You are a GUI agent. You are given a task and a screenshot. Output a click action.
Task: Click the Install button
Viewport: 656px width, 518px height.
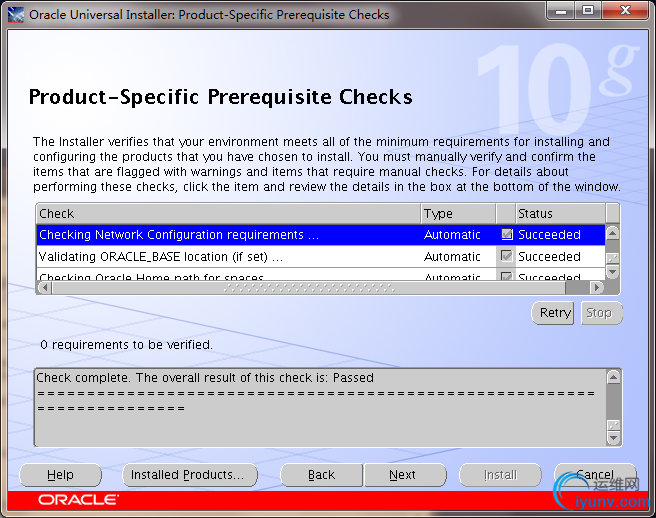point(500,475)
